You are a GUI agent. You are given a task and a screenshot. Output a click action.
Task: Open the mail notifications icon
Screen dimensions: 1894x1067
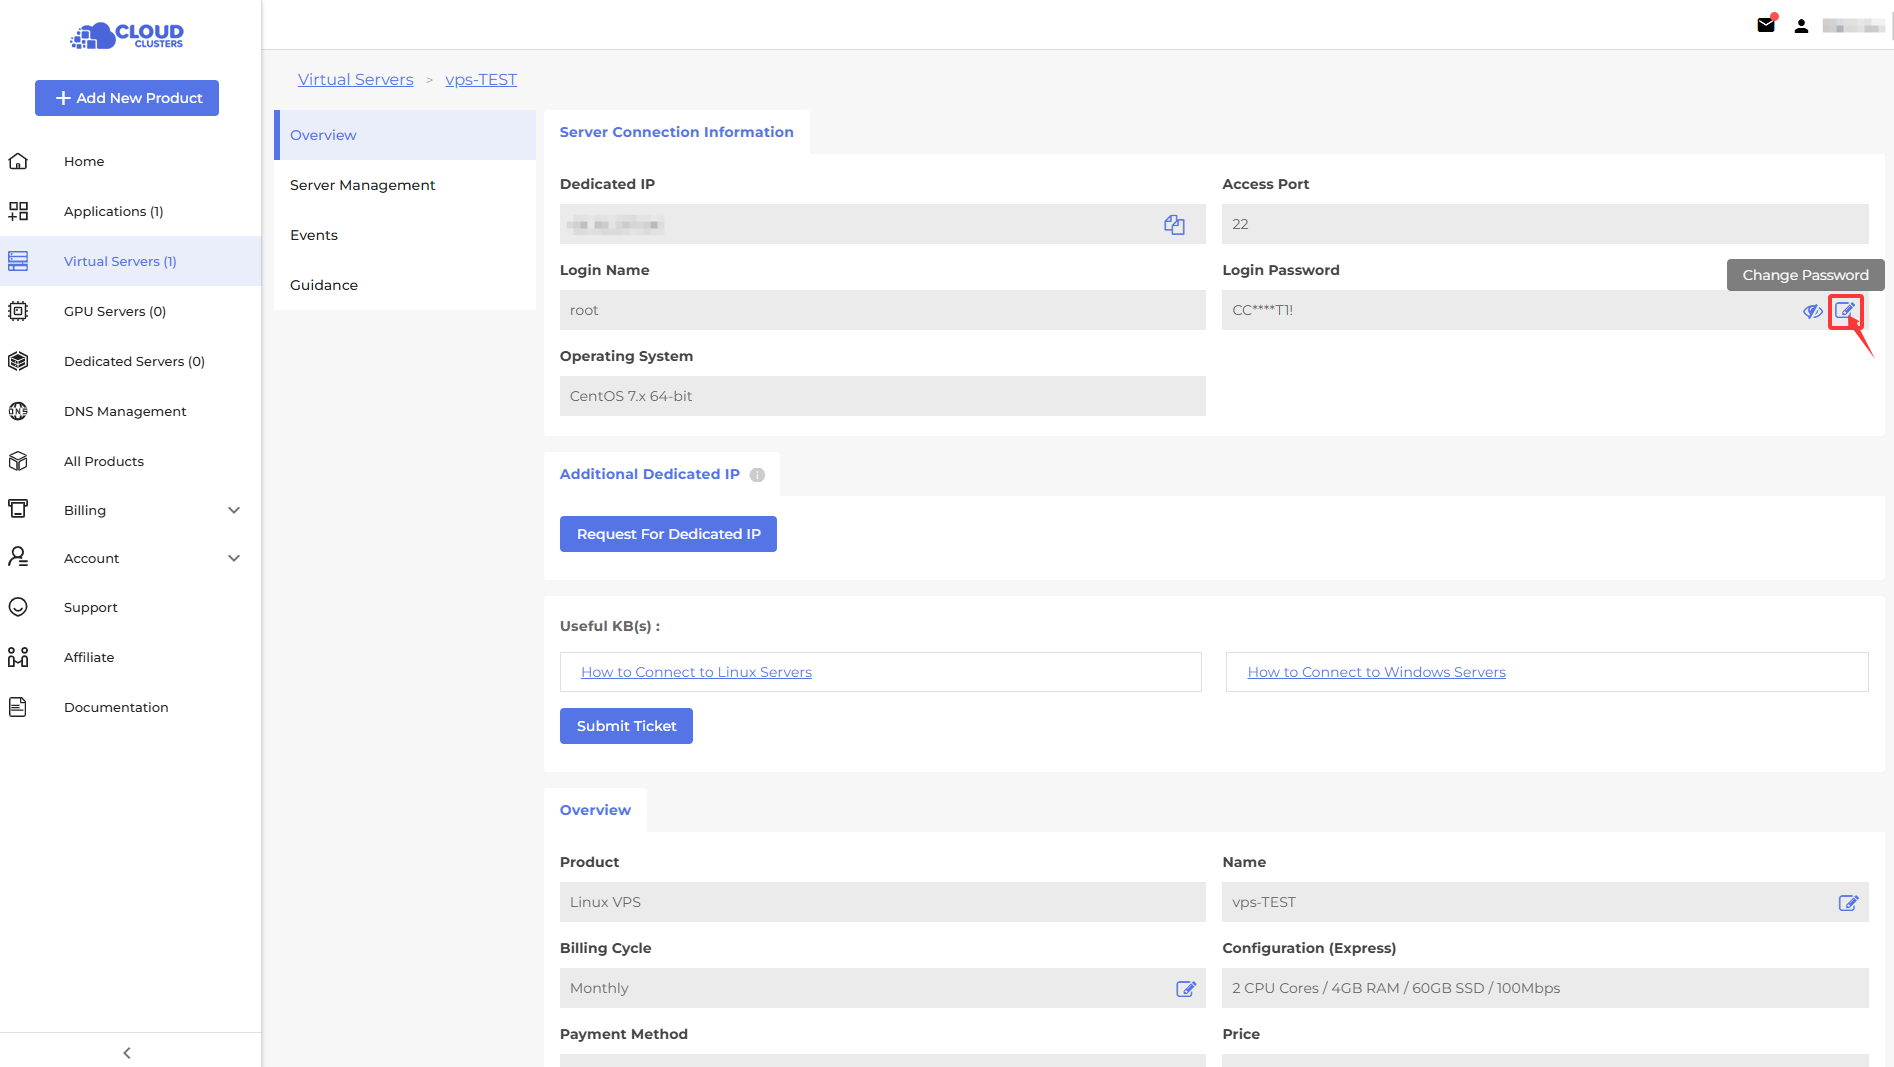point(1766,25)
